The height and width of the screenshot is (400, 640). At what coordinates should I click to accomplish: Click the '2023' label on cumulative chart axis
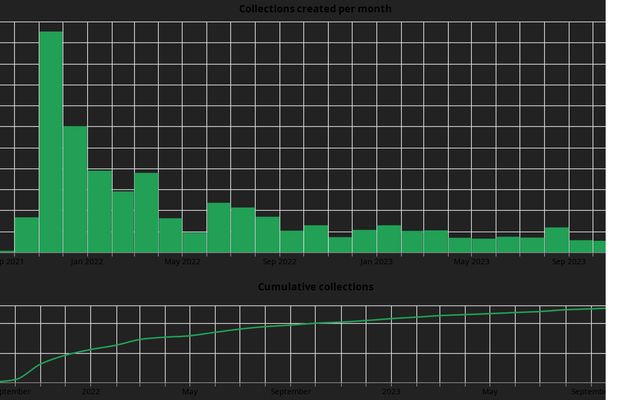click(391, 391)
